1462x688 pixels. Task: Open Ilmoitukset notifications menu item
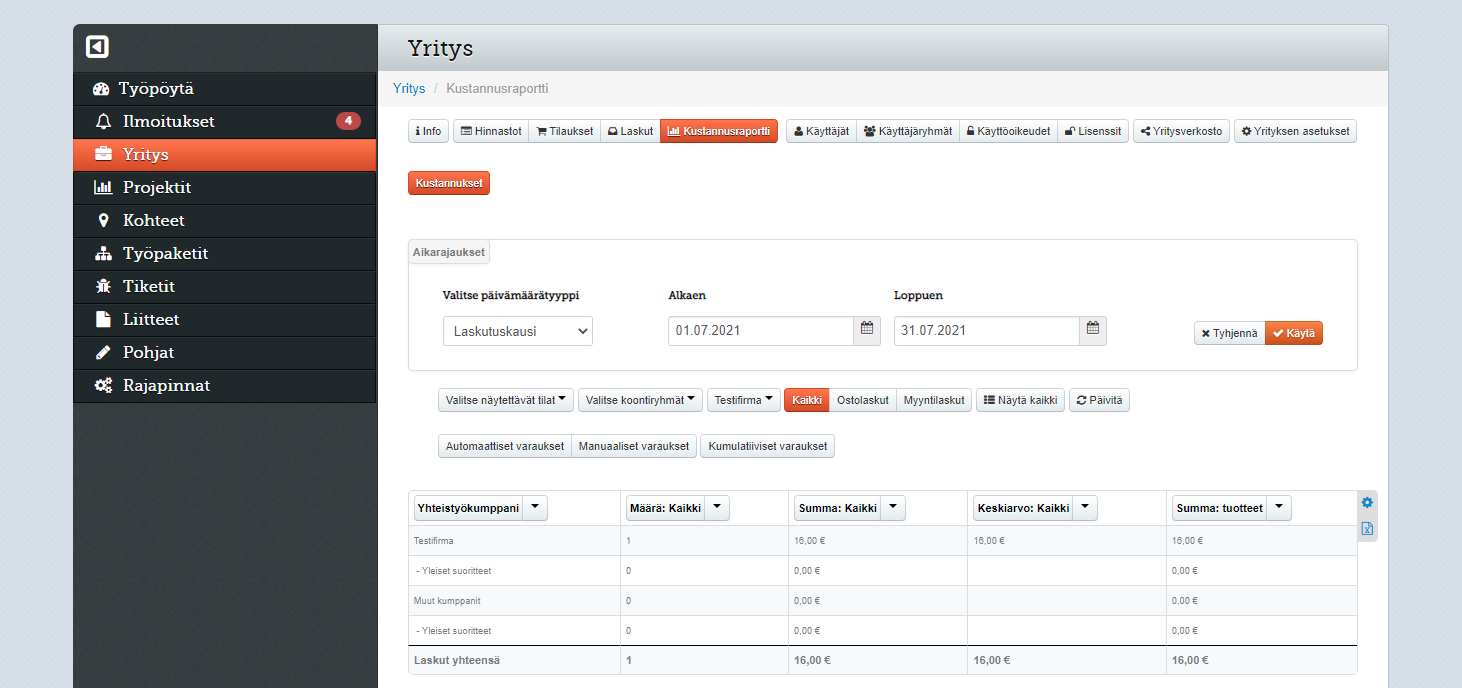[x=225, y=122]
